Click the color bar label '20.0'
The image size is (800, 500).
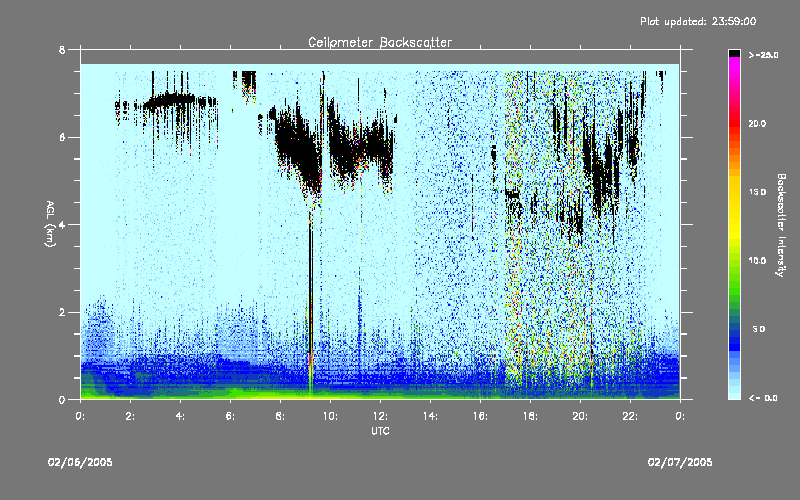(x=757, y=123)
